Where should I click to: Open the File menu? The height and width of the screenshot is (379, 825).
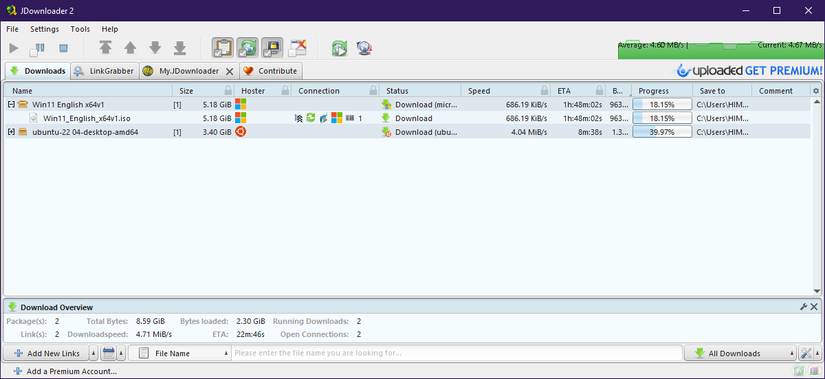coord(12,29)
